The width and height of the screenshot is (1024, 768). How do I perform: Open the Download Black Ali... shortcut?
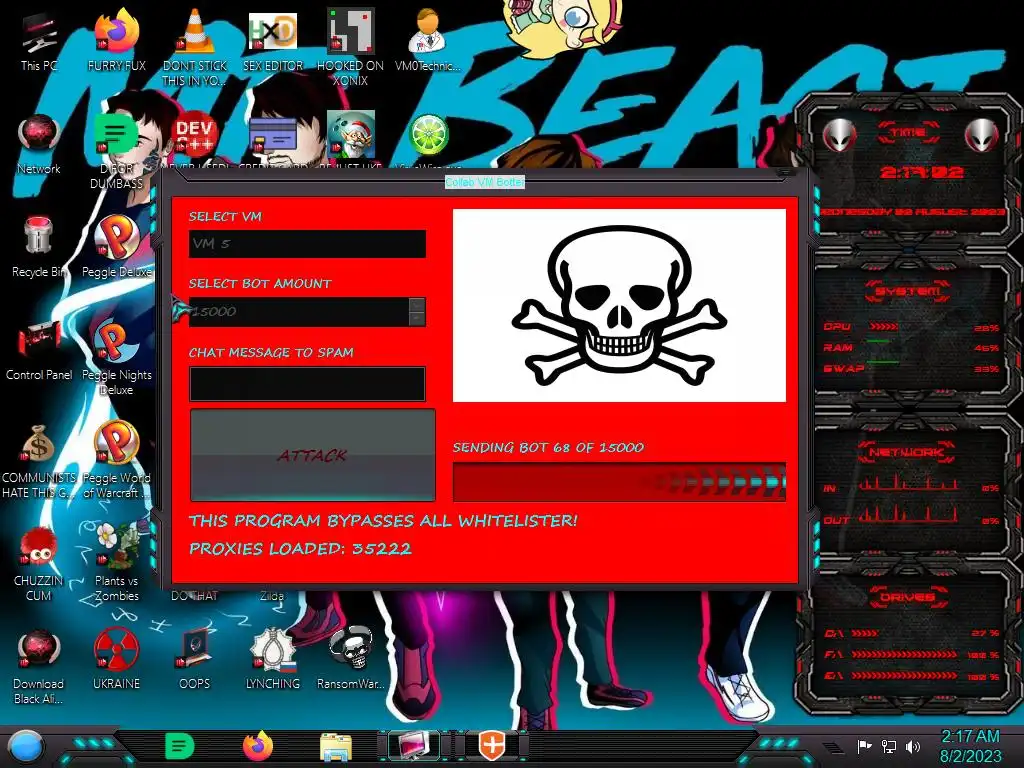click(39, 667)
